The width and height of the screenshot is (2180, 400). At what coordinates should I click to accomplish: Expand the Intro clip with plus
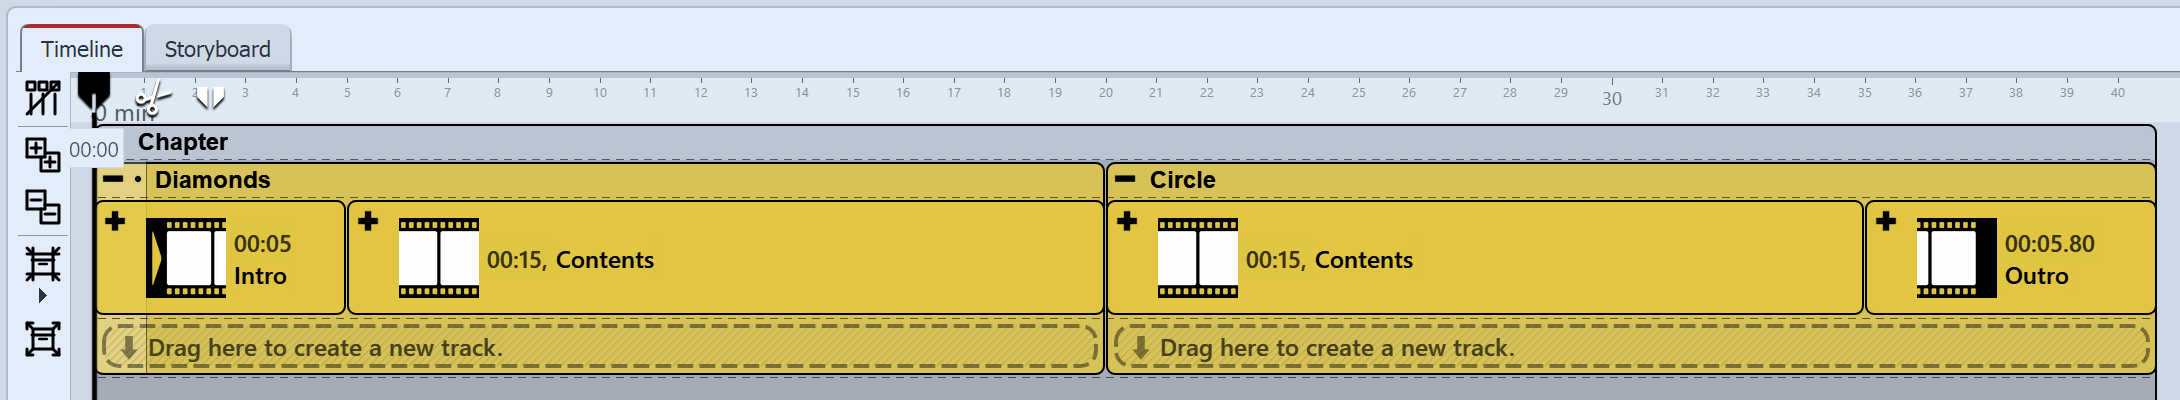tap(115, 221)
